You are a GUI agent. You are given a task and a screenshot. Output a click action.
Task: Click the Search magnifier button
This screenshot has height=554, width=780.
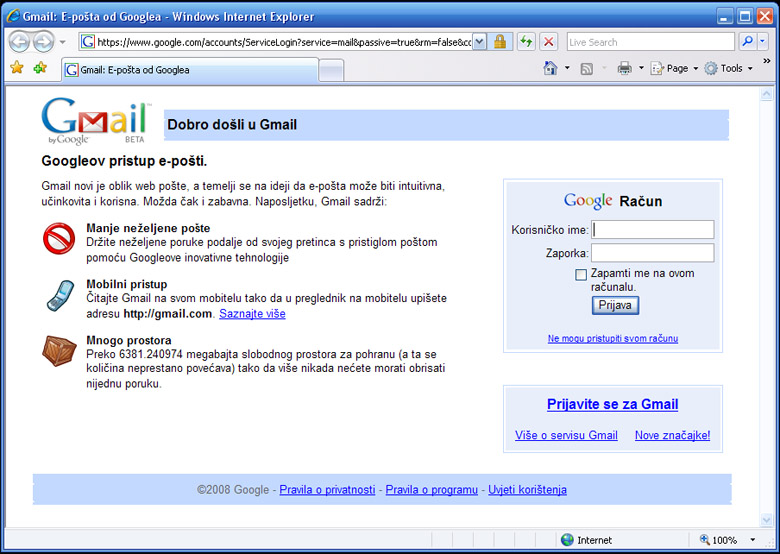pos(747,42)
